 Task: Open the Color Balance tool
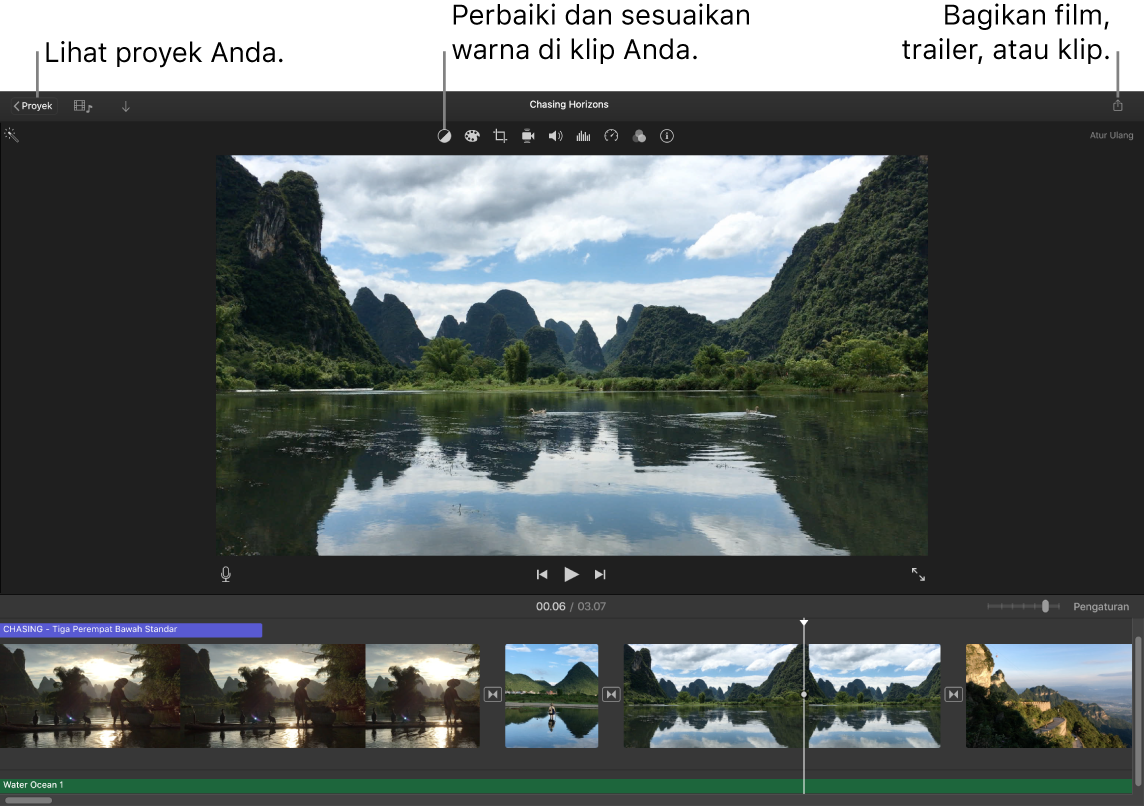coord(444,136)
